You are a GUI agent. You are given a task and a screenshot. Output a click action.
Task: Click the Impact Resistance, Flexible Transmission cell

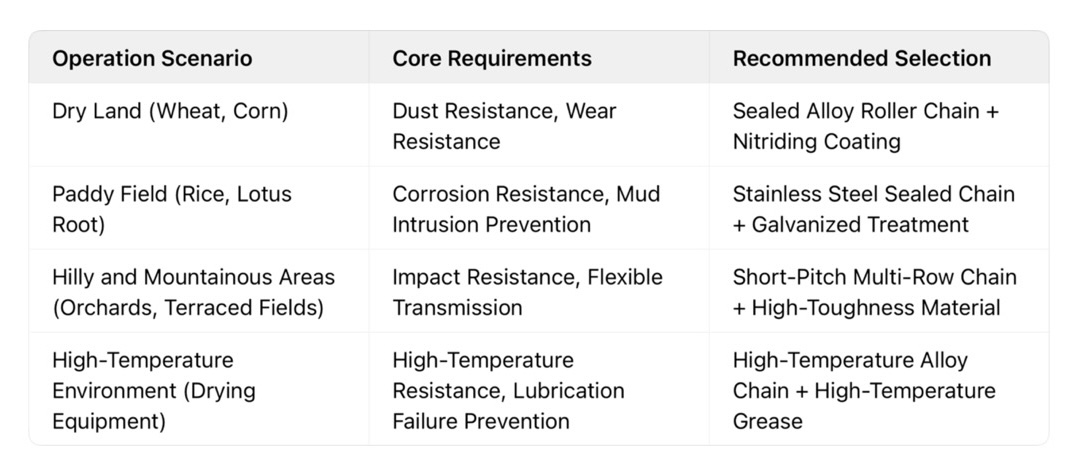click(527, 291)
